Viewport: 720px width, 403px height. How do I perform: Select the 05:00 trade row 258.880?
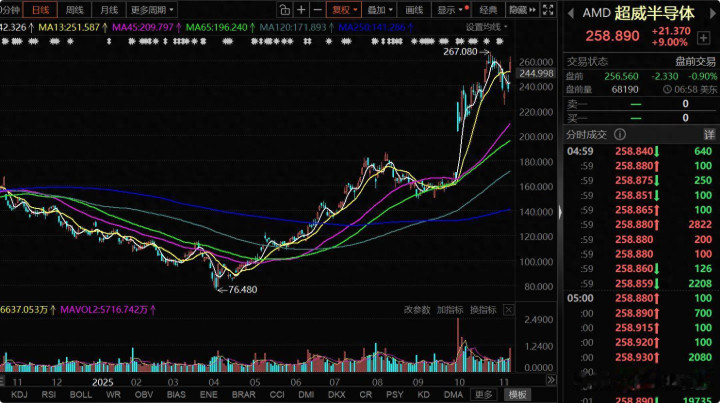pyautogui.click(x=639, y=298)
